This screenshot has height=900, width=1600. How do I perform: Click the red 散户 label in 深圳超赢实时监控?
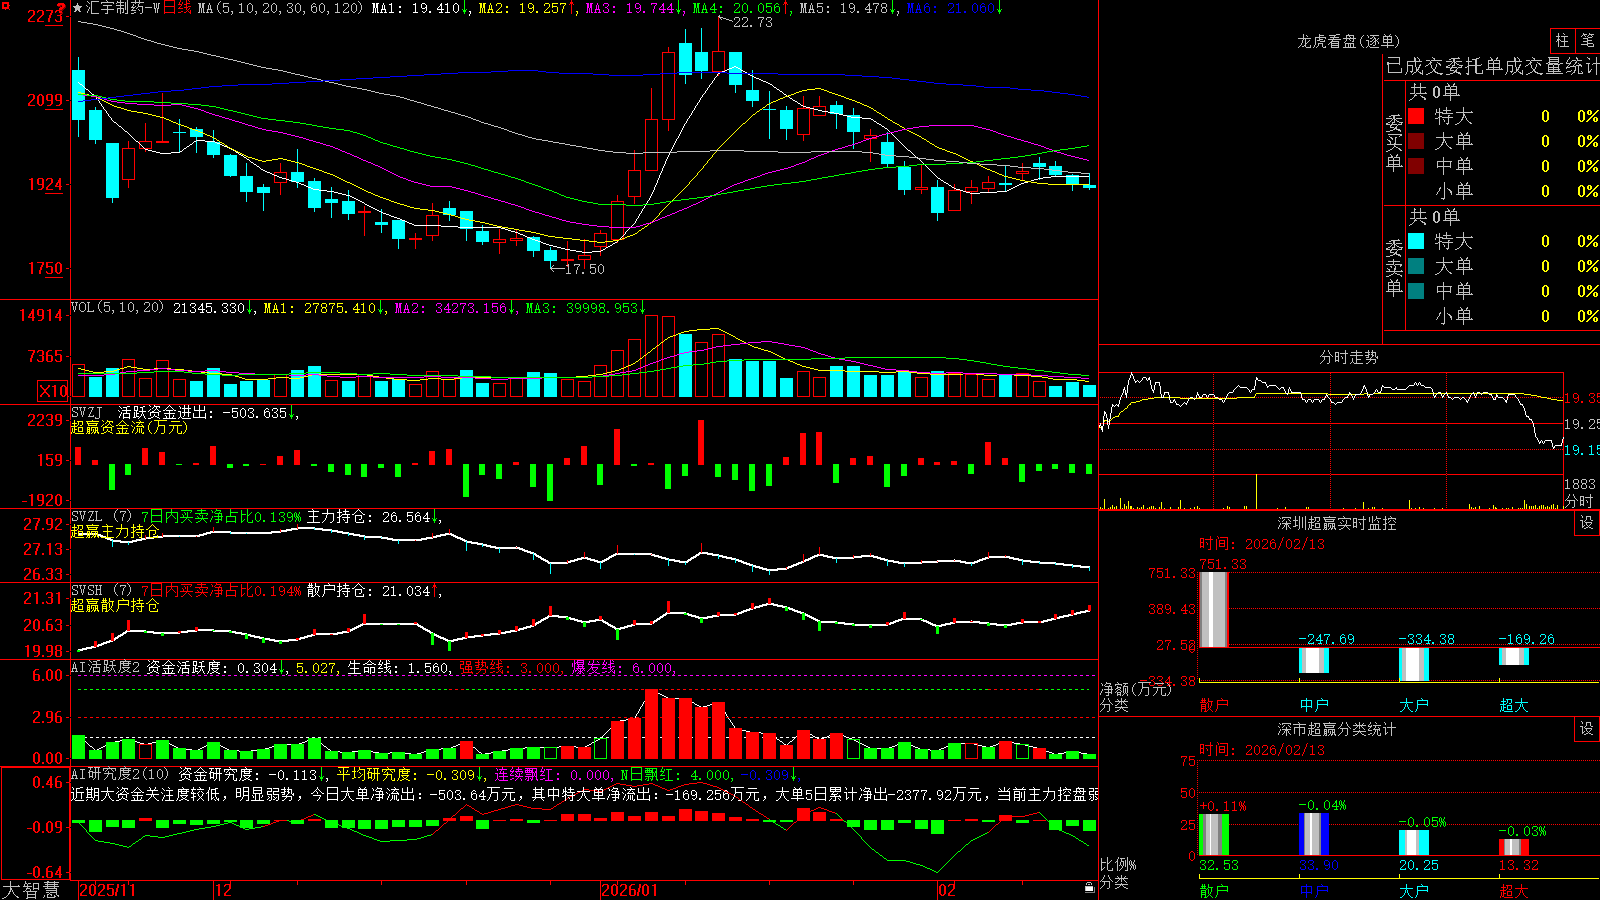pyautogui.click(x=1214, y=705)
